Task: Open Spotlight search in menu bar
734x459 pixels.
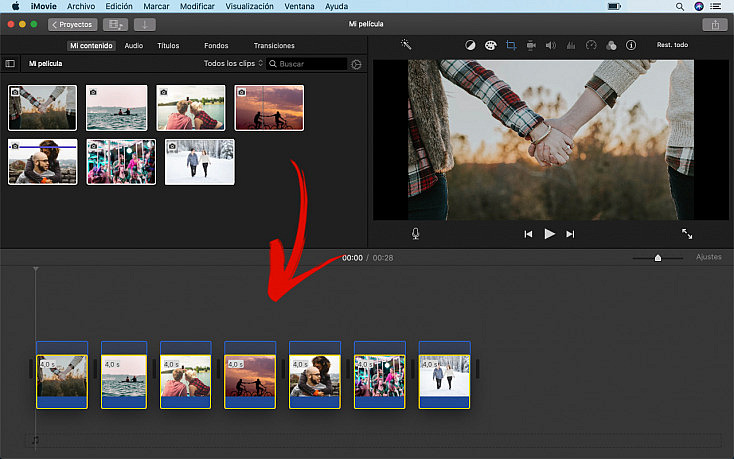Action: pyautogui.click(x=680, y=7)
